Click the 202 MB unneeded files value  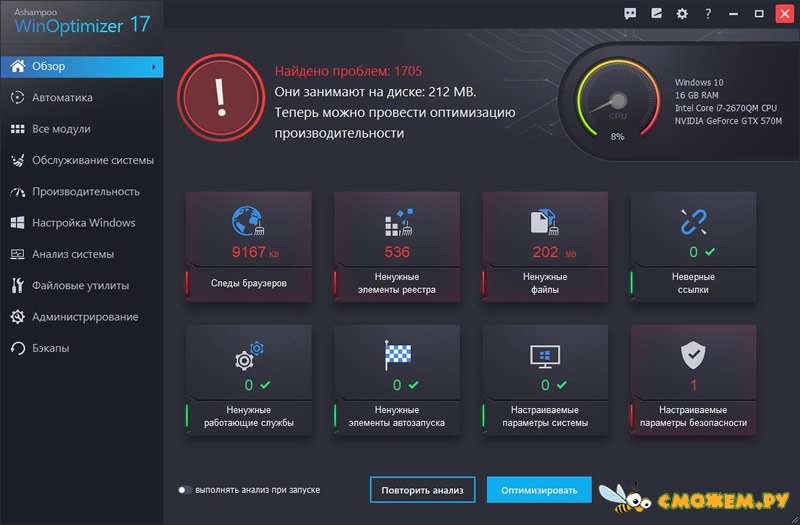coord(554,252)
